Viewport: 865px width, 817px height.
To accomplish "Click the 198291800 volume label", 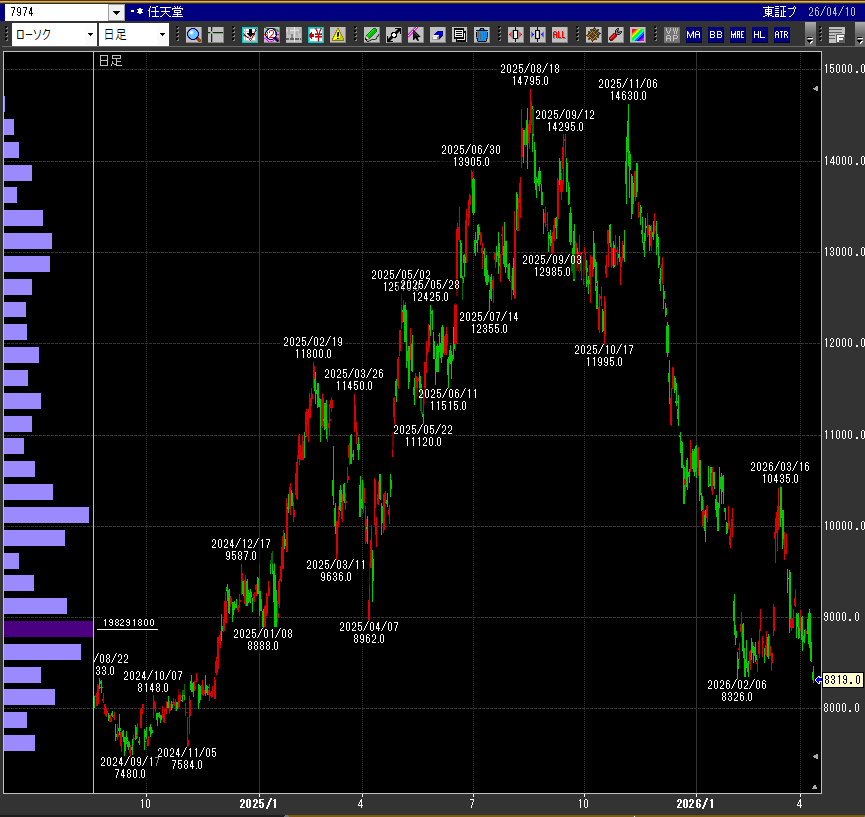I will [129, 623].
